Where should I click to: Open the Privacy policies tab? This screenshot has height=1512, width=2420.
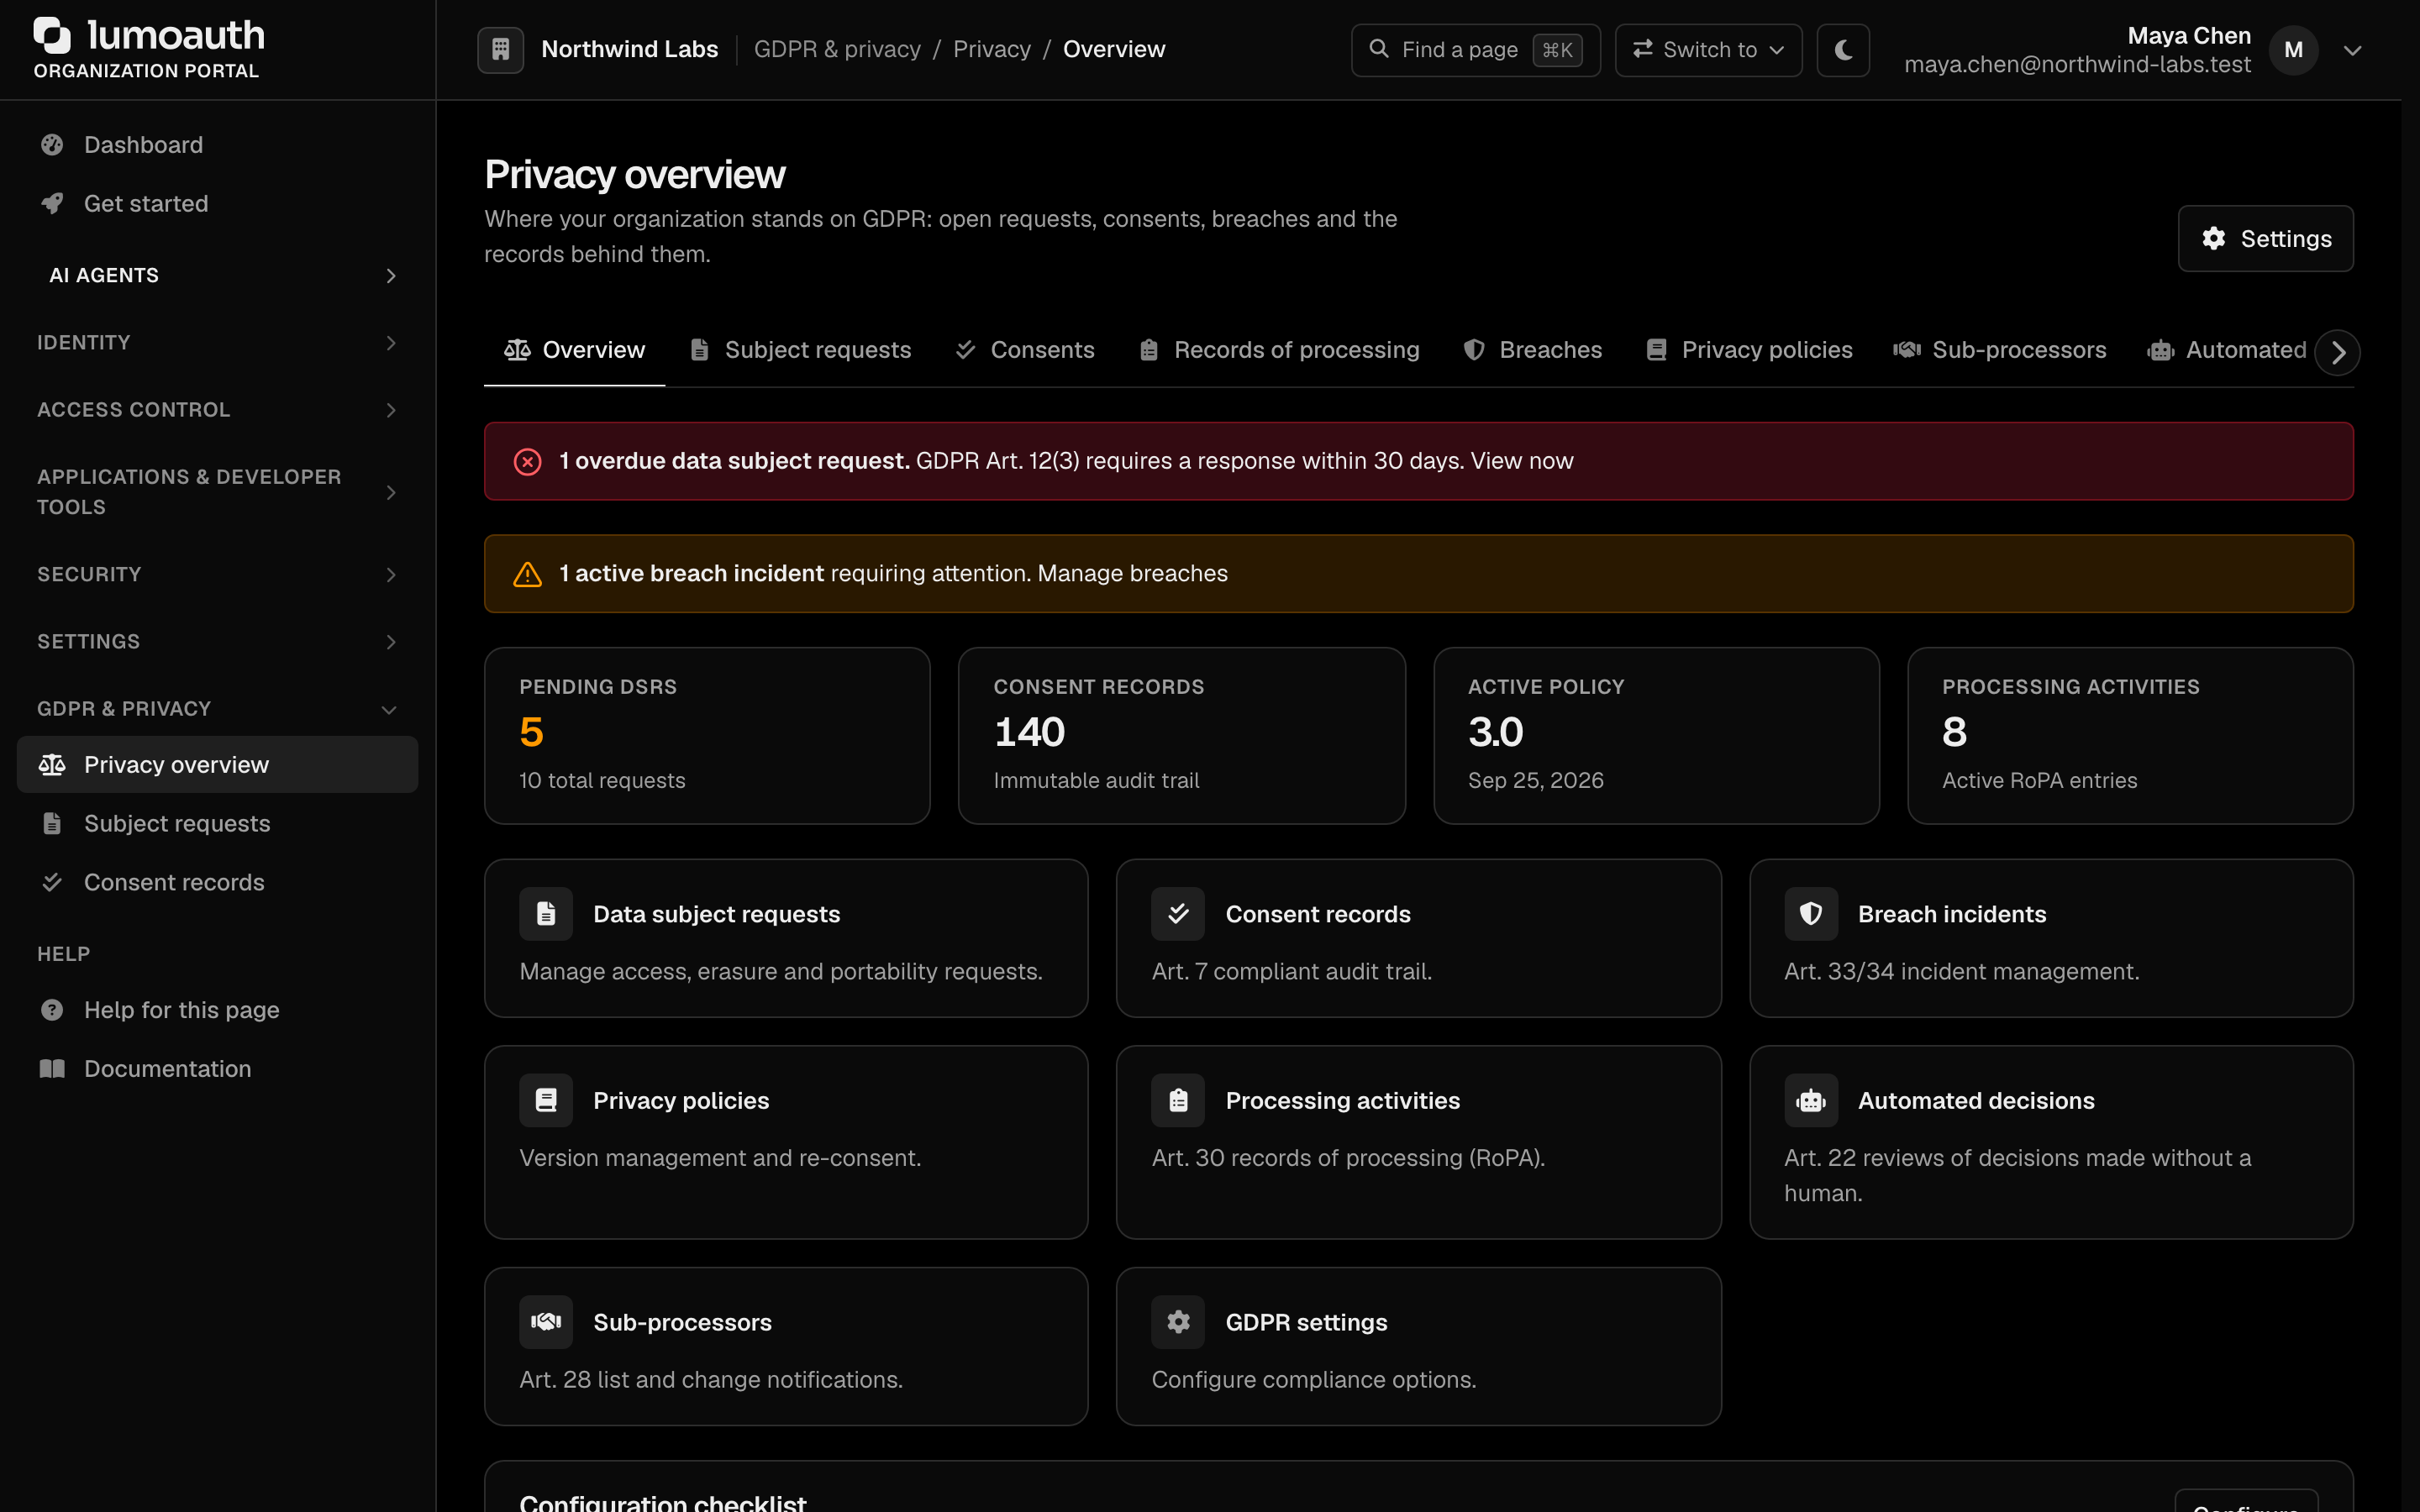pos(1749,350)
